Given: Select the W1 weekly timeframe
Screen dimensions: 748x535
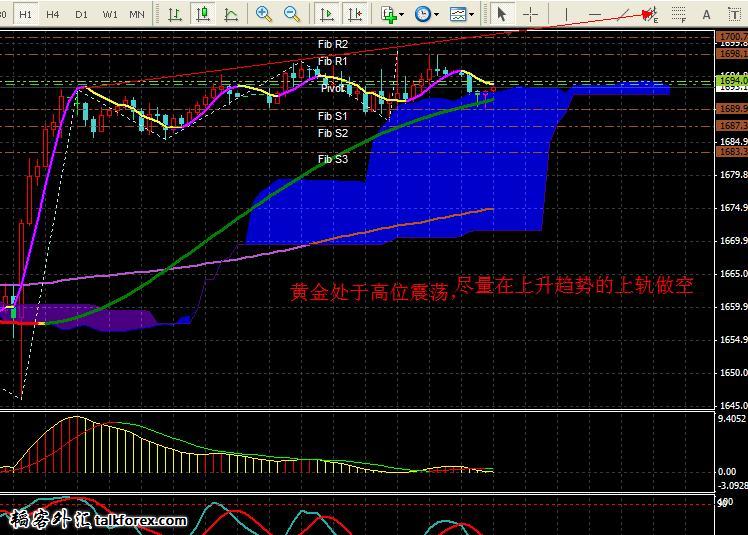Looking at the screenshot, I should coord(109,14).
